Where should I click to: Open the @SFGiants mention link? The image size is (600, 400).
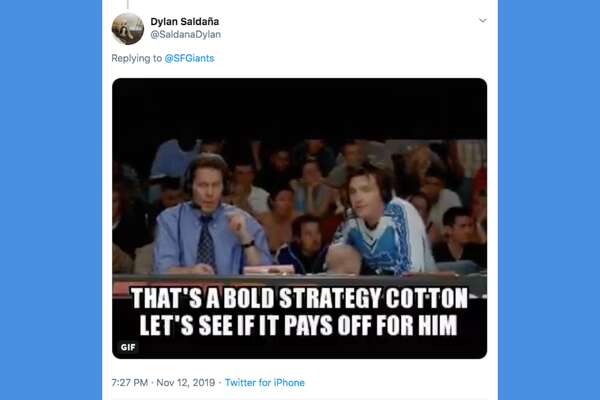(x=189, y=58)
